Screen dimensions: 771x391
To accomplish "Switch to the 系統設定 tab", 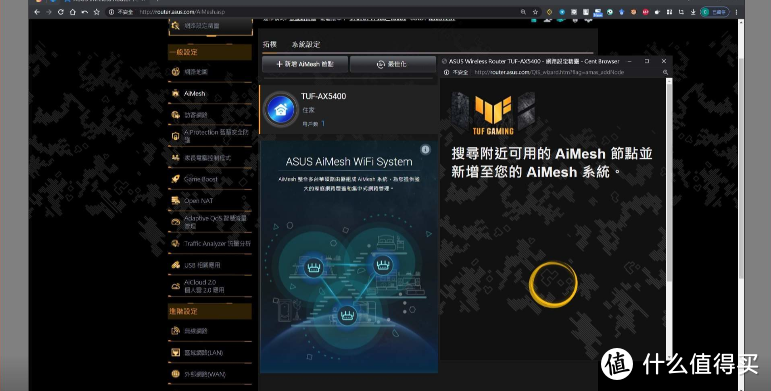I will (x=306, y=44).
